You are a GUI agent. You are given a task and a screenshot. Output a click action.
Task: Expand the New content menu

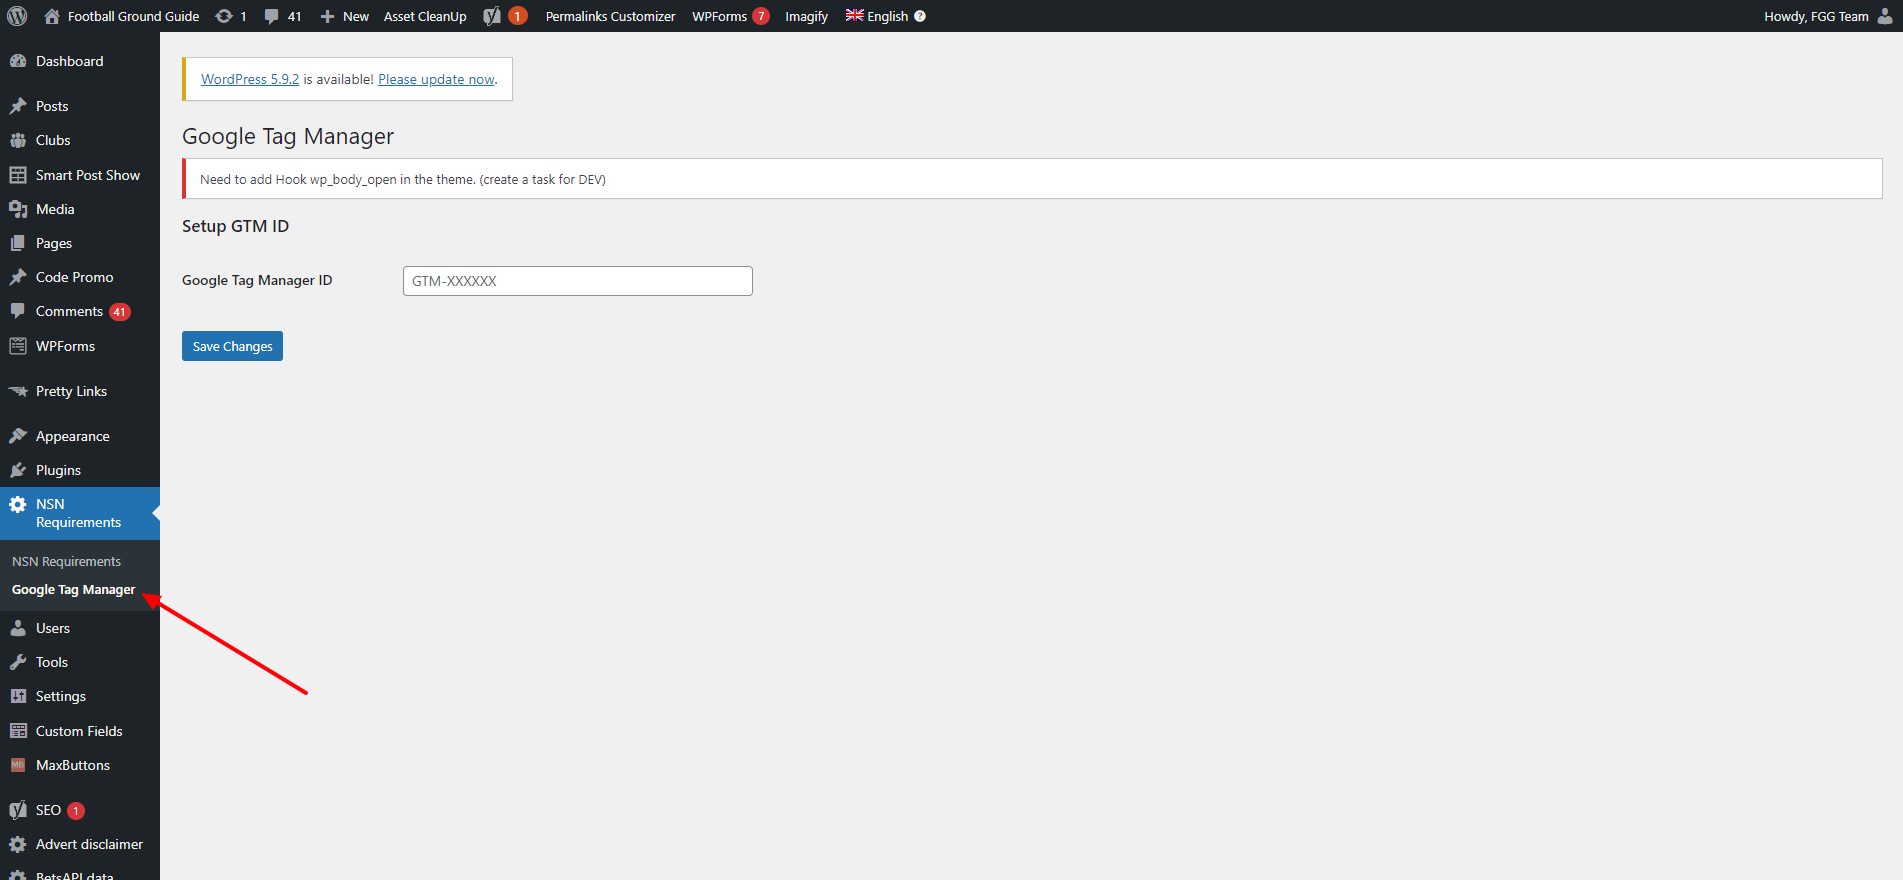[x=345, y=16]
